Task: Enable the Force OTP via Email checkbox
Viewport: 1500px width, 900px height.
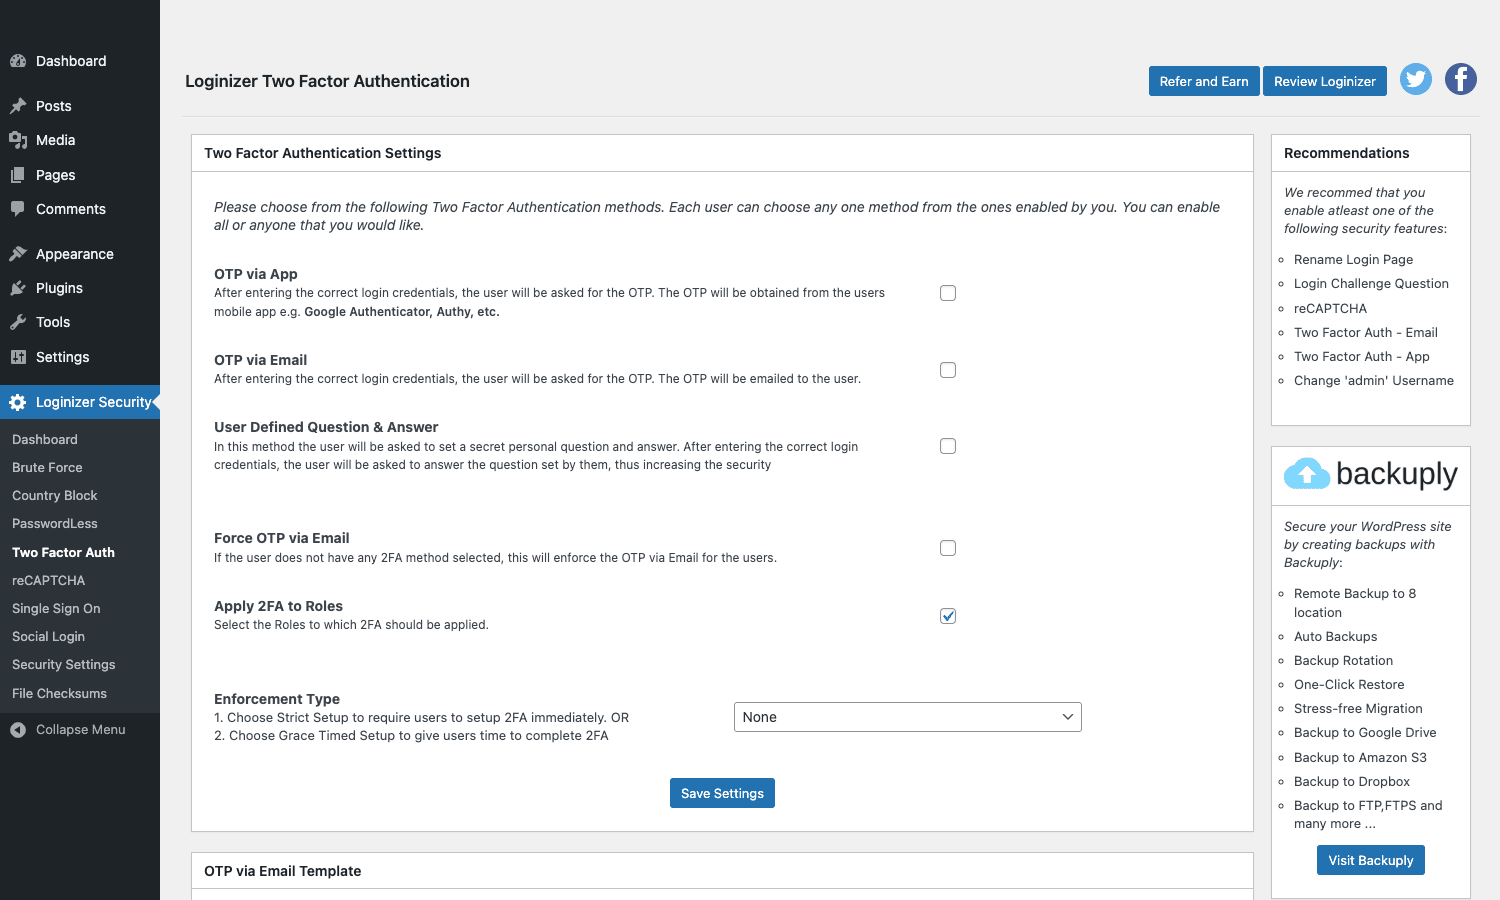Action: [x=948, y=548]
